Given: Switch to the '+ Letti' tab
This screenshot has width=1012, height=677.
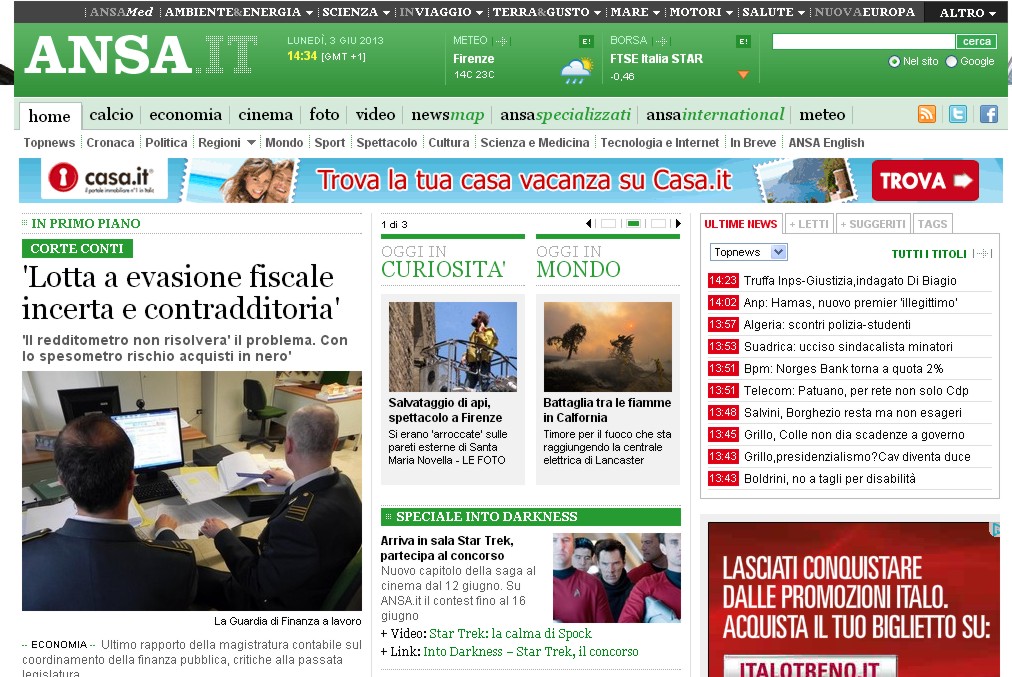Looking at the screenshot, I should [x=808, y=224].
